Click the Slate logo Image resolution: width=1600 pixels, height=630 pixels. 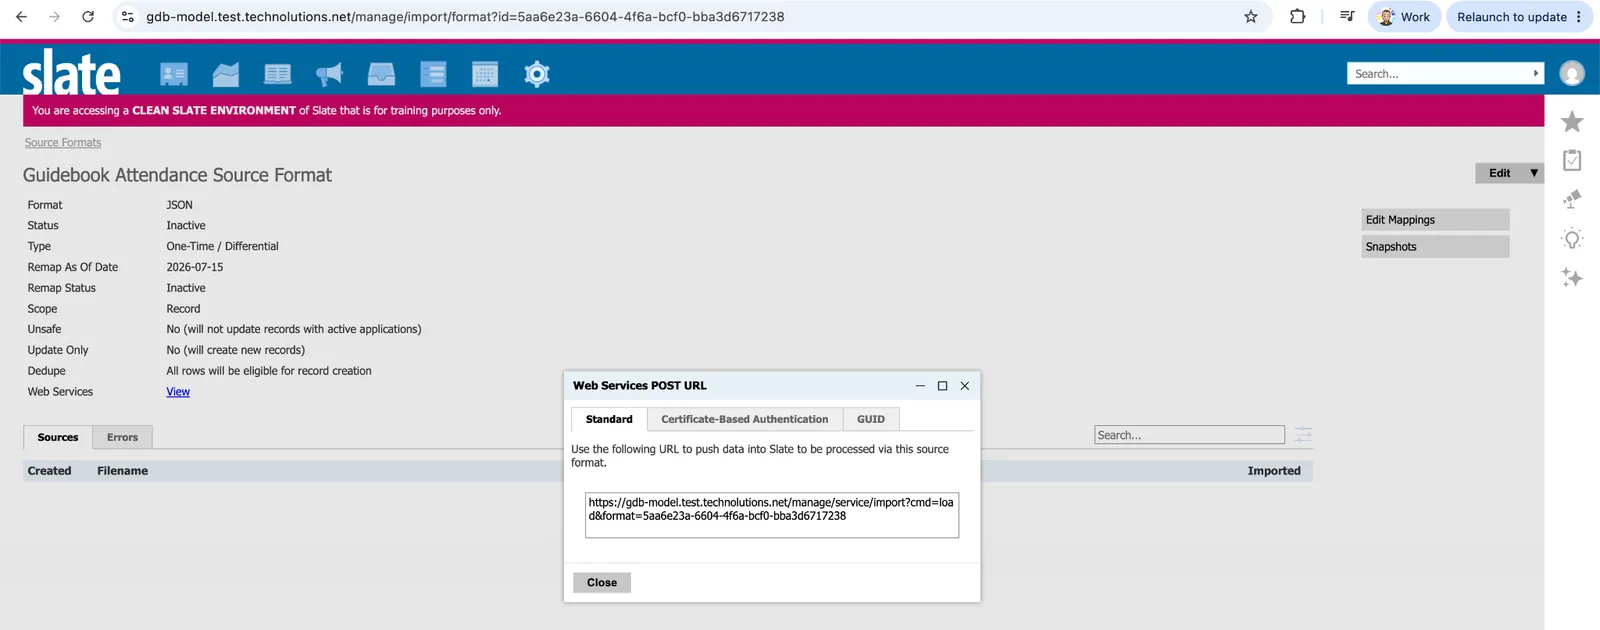click(71, 72)
